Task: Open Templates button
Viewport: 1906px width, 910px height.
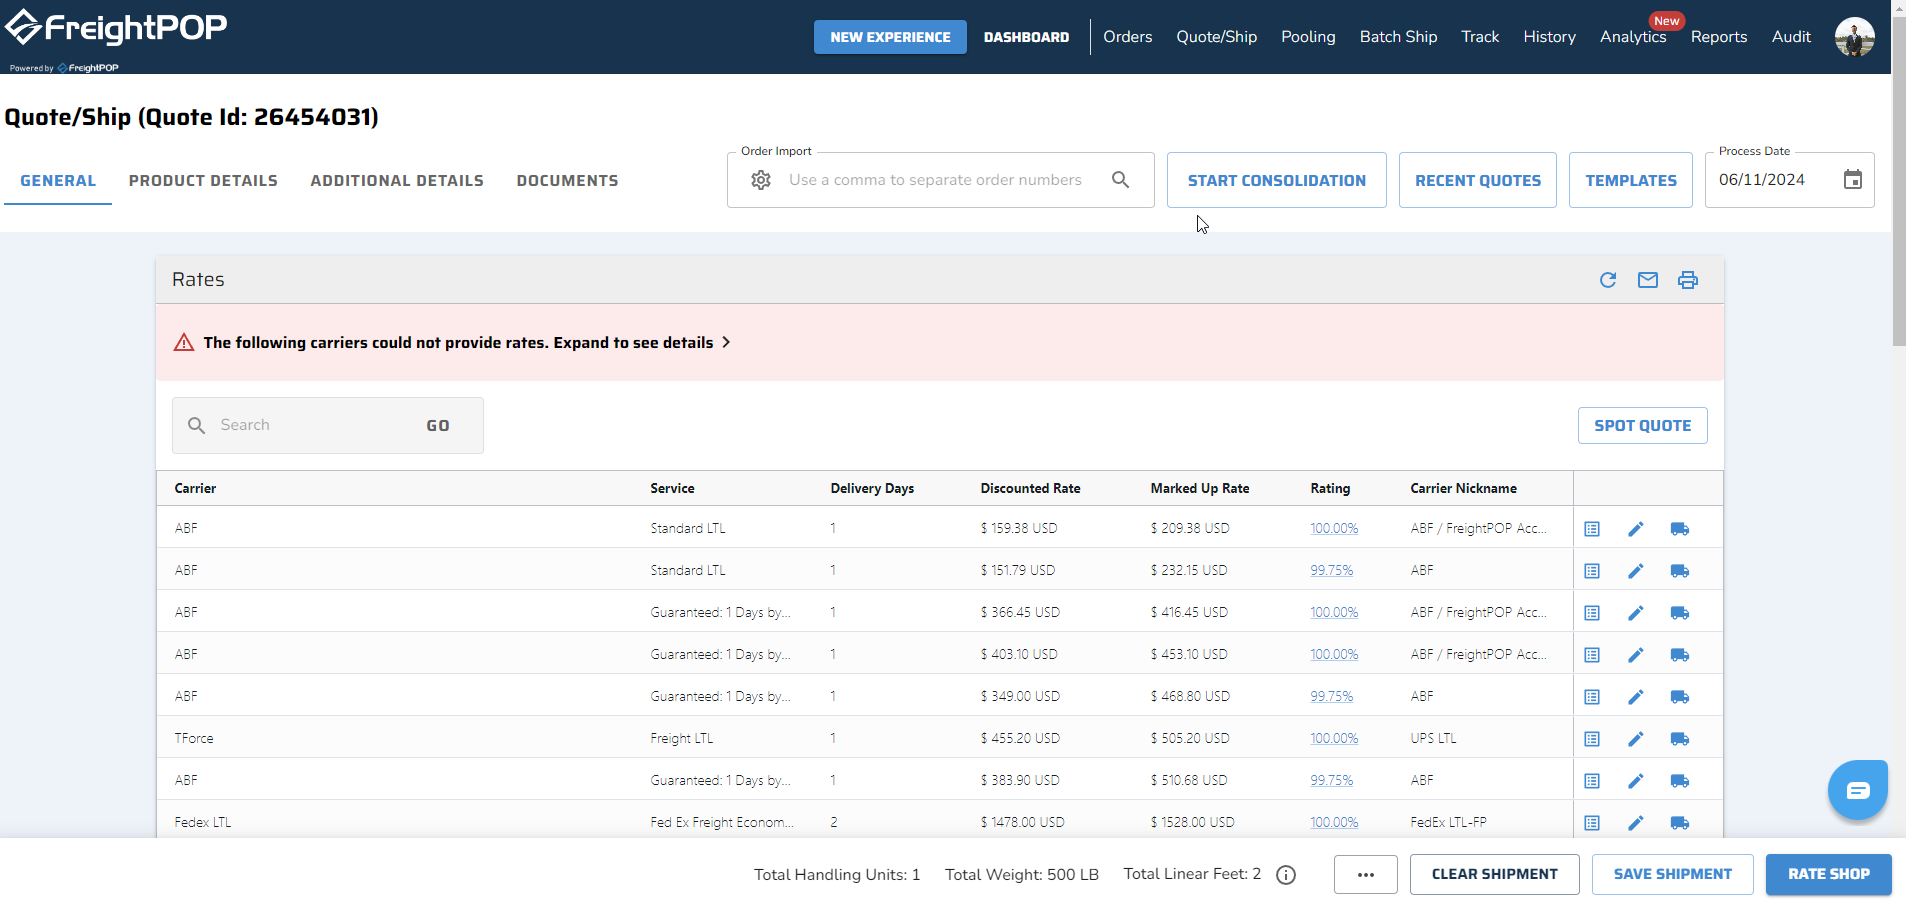Action: (1631, 180)
